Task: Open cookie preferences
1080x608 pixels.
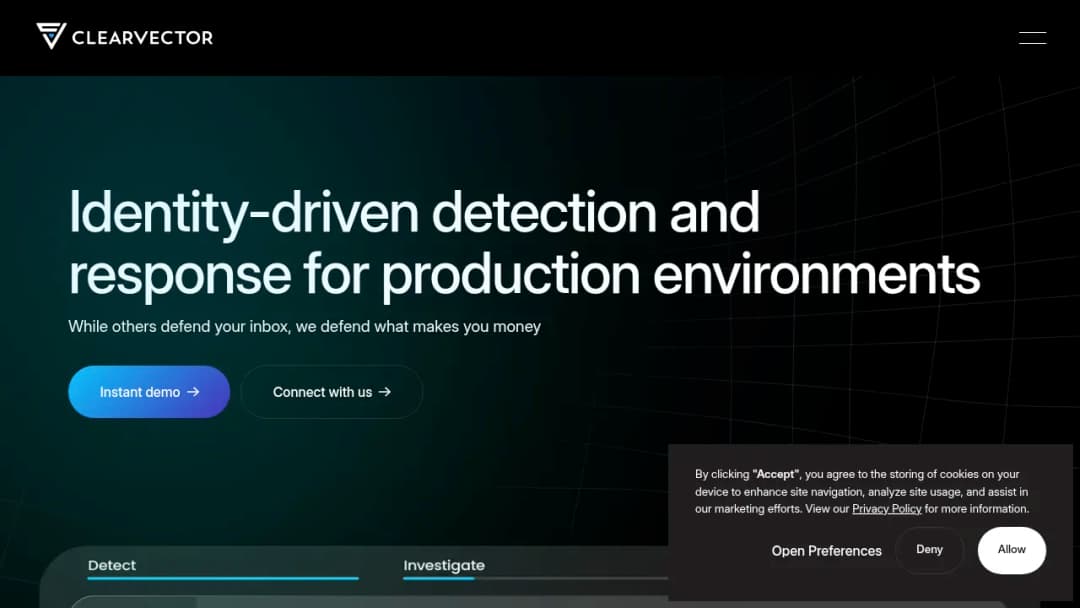Action: (826, 551)
